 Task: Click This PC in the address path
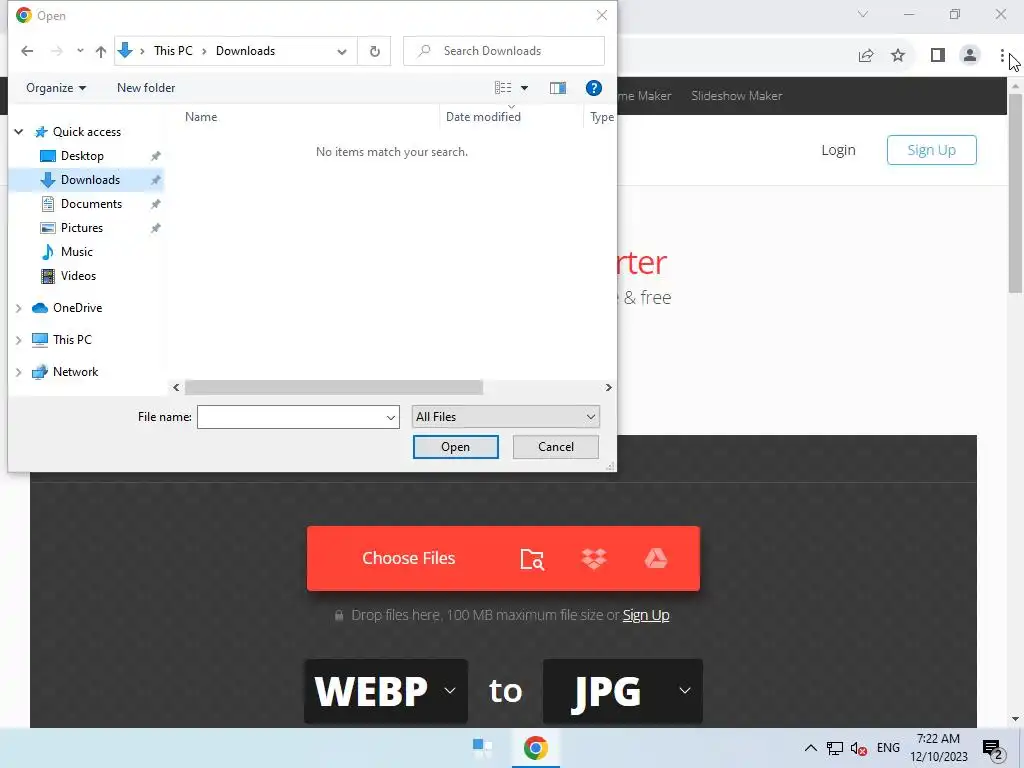pyautogui.click(x=173, y=51)
